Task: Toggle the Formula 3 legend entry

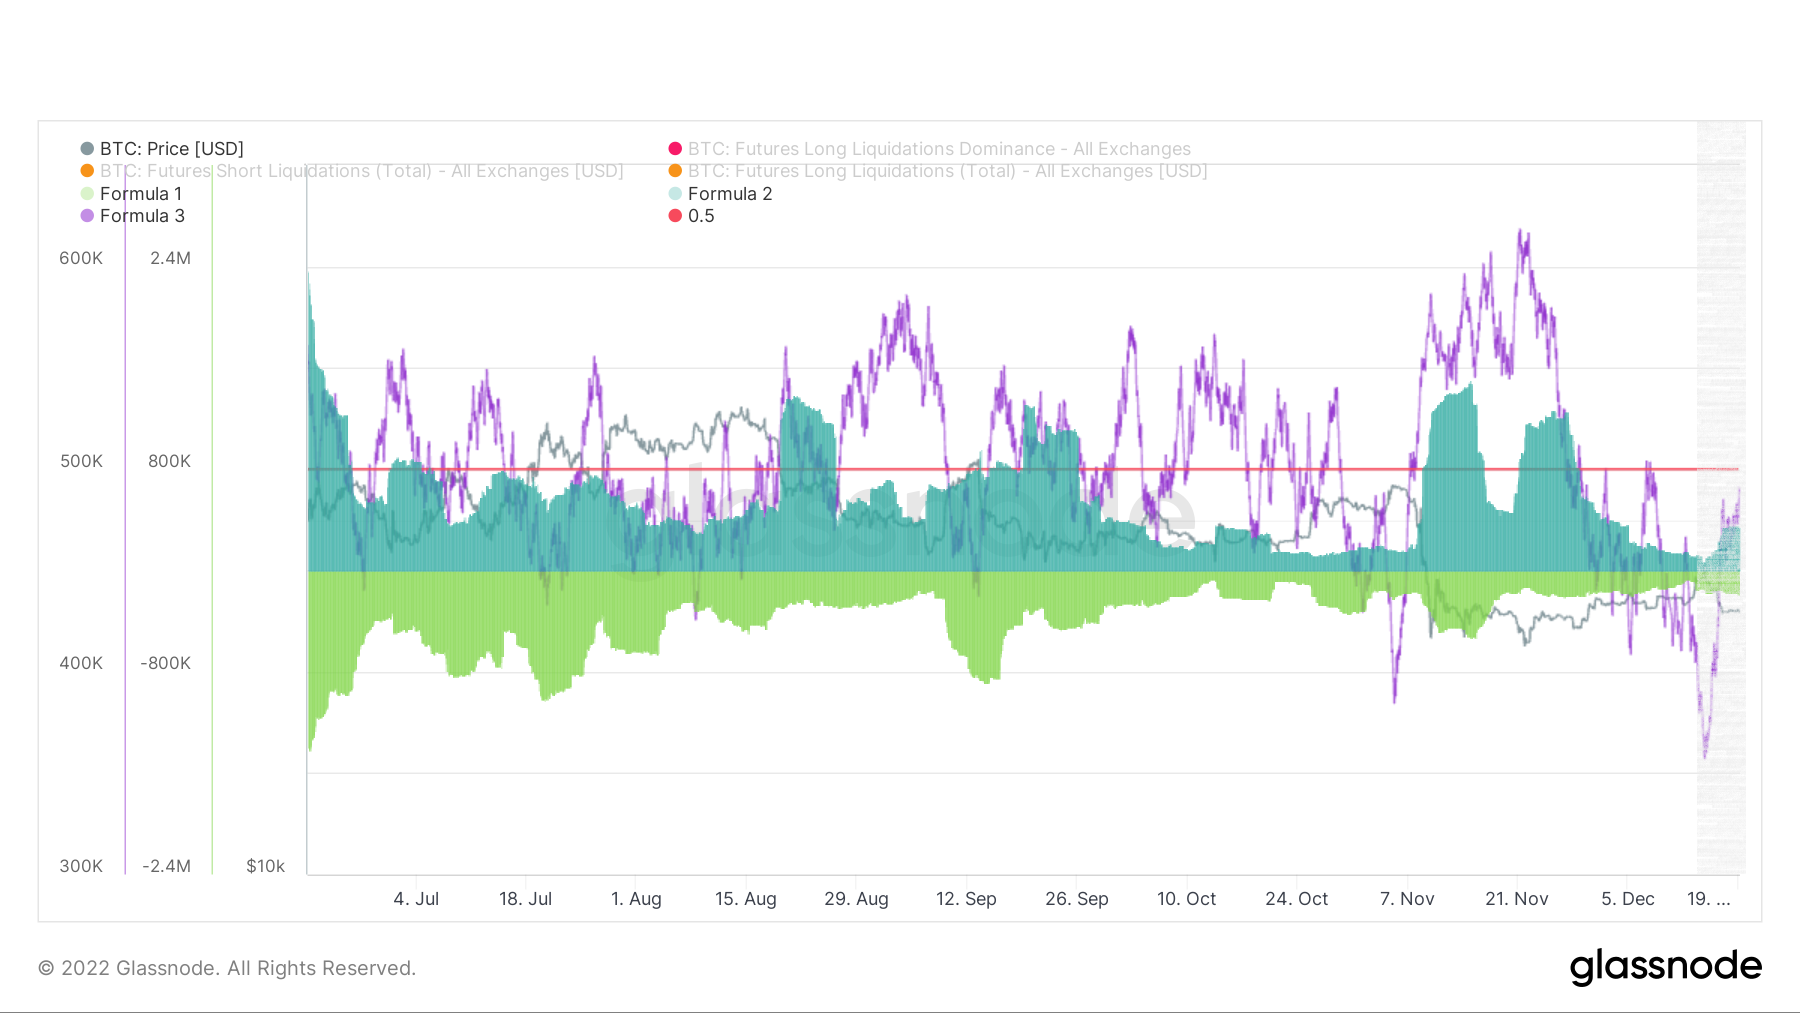Action: [132, 216]
